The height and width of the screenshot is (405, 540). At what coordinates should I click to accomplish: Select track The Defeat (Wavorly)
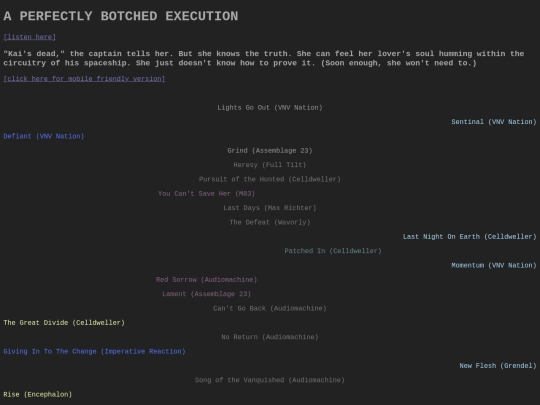point(270,222)
